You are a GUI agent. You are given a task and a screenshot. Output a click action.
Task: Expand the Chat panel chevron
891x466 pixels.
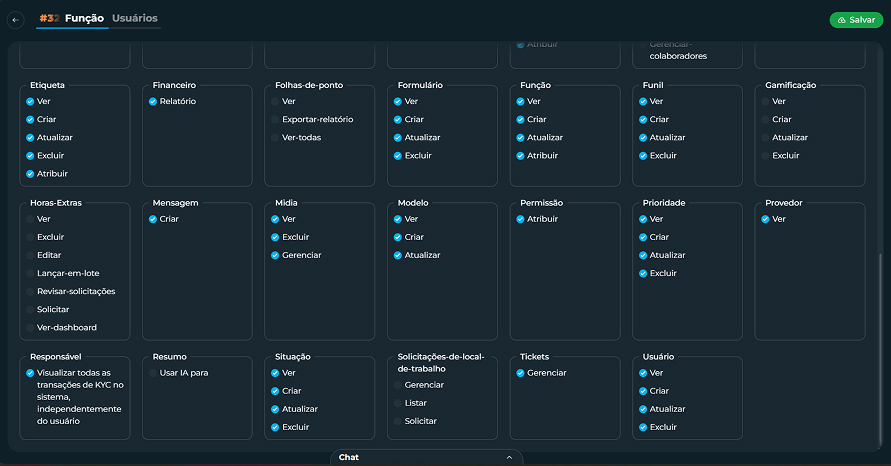[509, 457]
